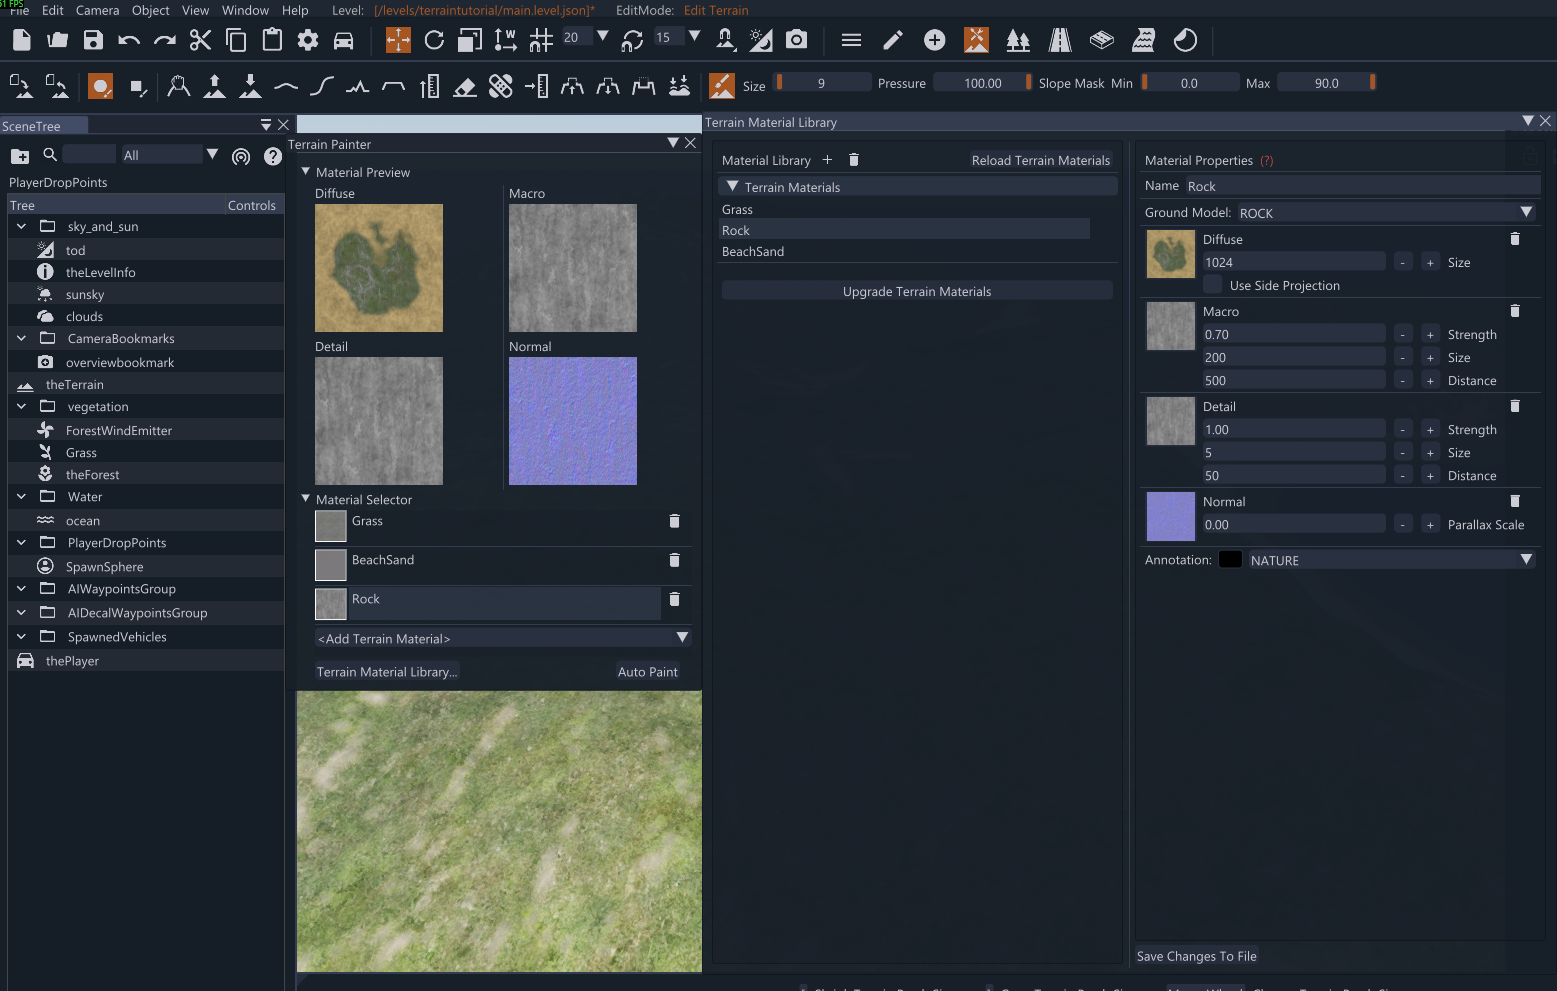Open the Window menu

click(x=245, y=10)
